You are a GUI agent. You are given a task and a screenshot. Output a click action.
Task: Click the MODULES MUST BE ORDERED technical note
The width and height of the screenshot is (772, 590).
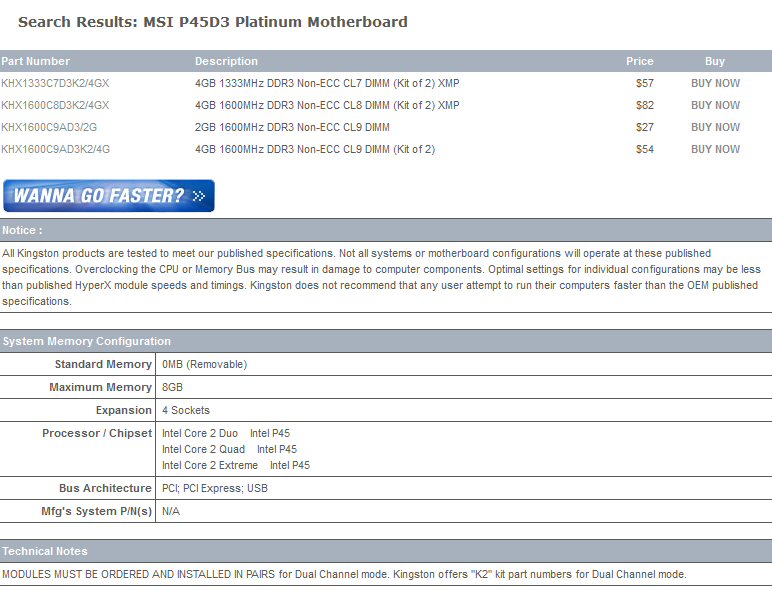point(344,574)
